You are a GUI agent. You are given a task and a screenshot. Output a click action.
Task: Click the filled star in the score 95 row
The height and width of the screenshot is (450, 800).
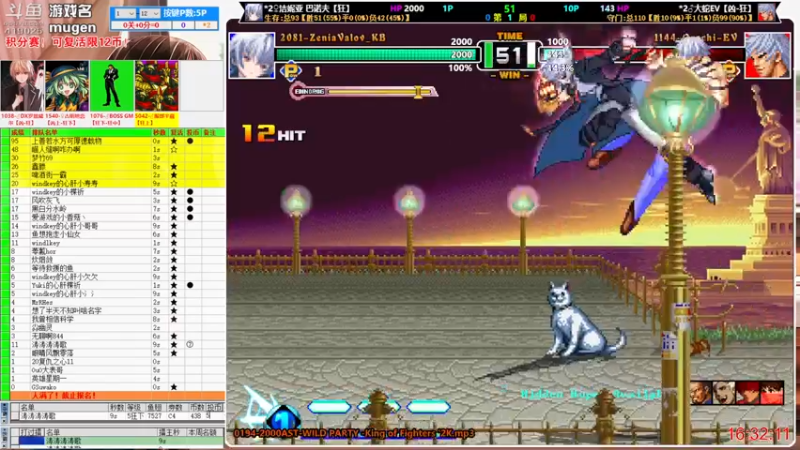click(174, 141)
